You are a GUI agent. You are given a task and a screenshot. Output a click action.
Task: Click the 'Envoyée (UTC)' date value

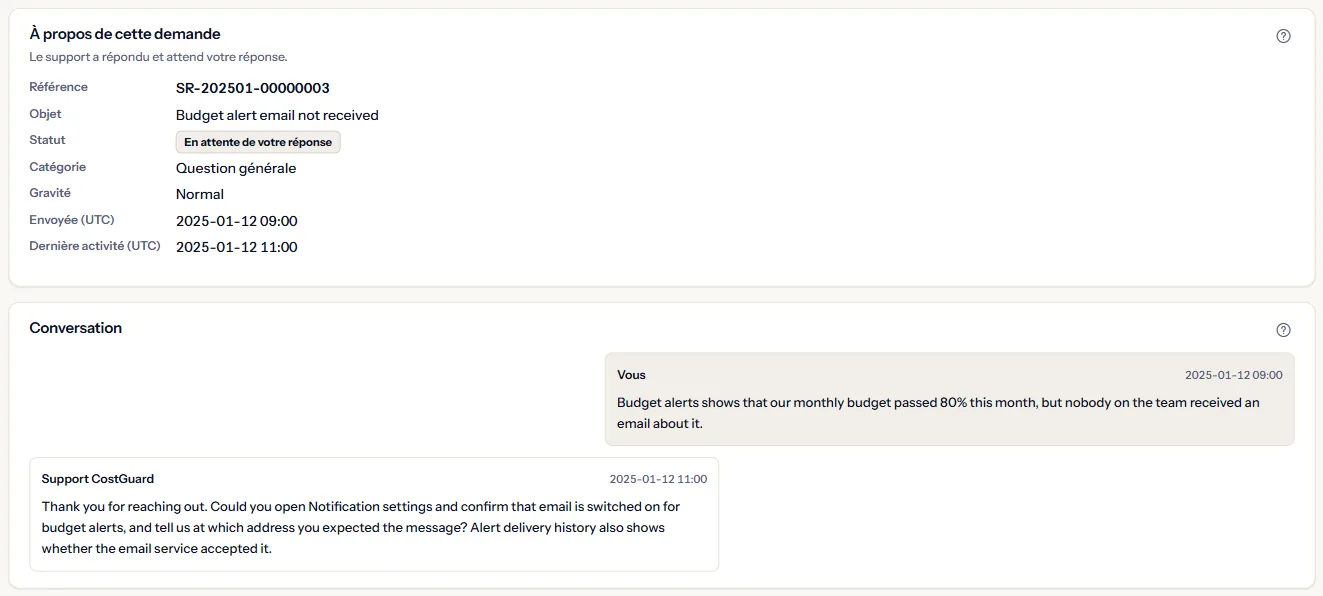[237, 221]
